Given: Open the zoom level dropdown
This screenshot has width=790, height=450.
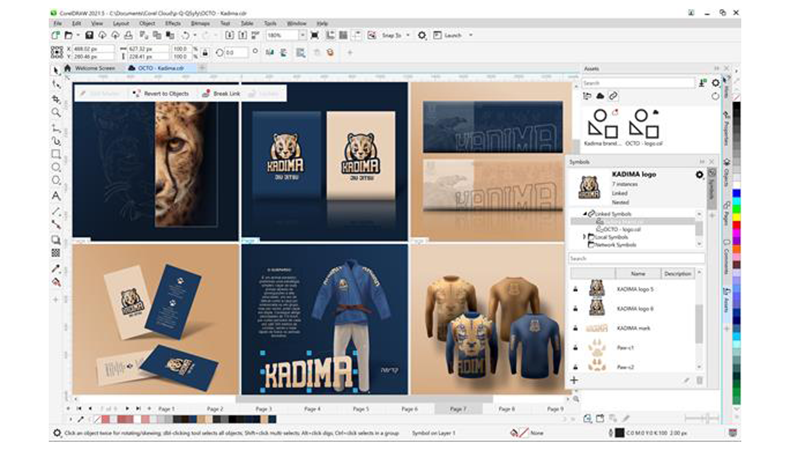Looking at the screenshot, I should (x=302, y=35).
